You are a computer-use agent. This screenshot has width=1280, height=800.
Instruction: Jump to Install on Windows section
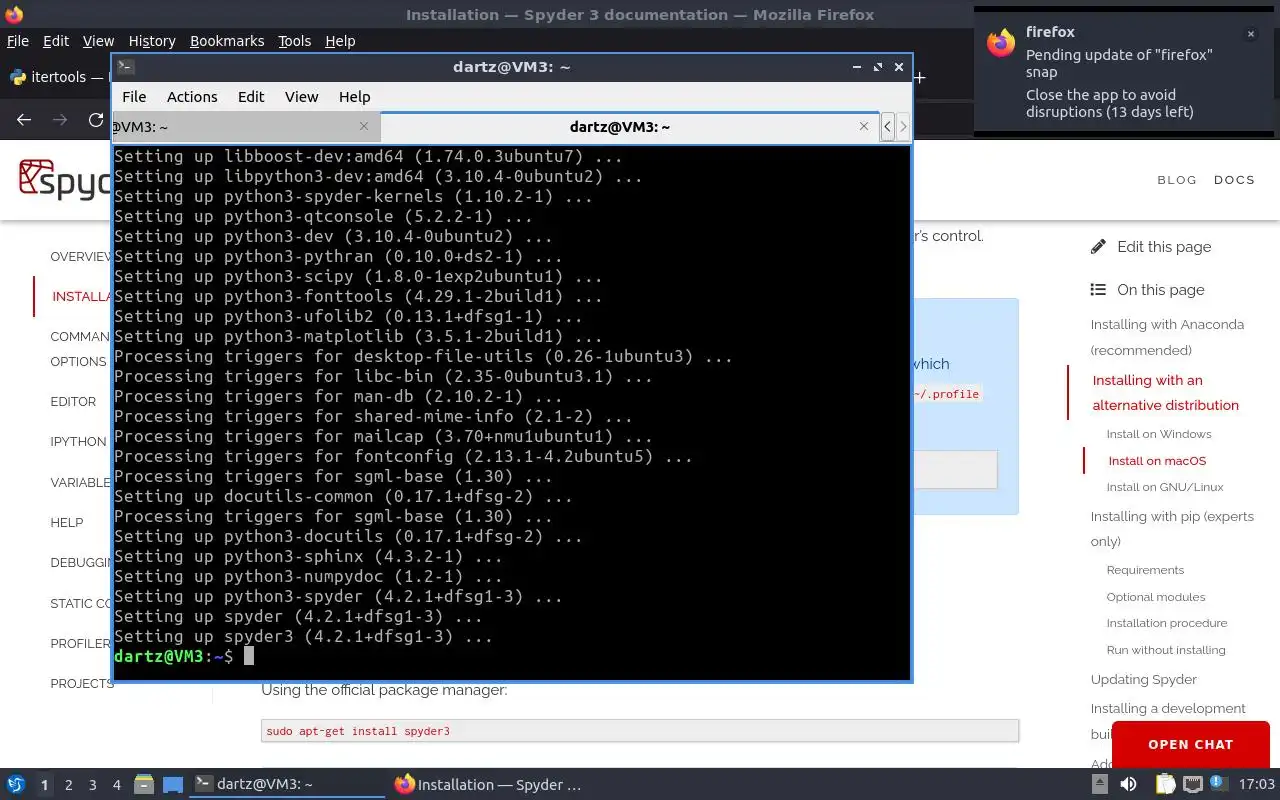pos(1159,434)
